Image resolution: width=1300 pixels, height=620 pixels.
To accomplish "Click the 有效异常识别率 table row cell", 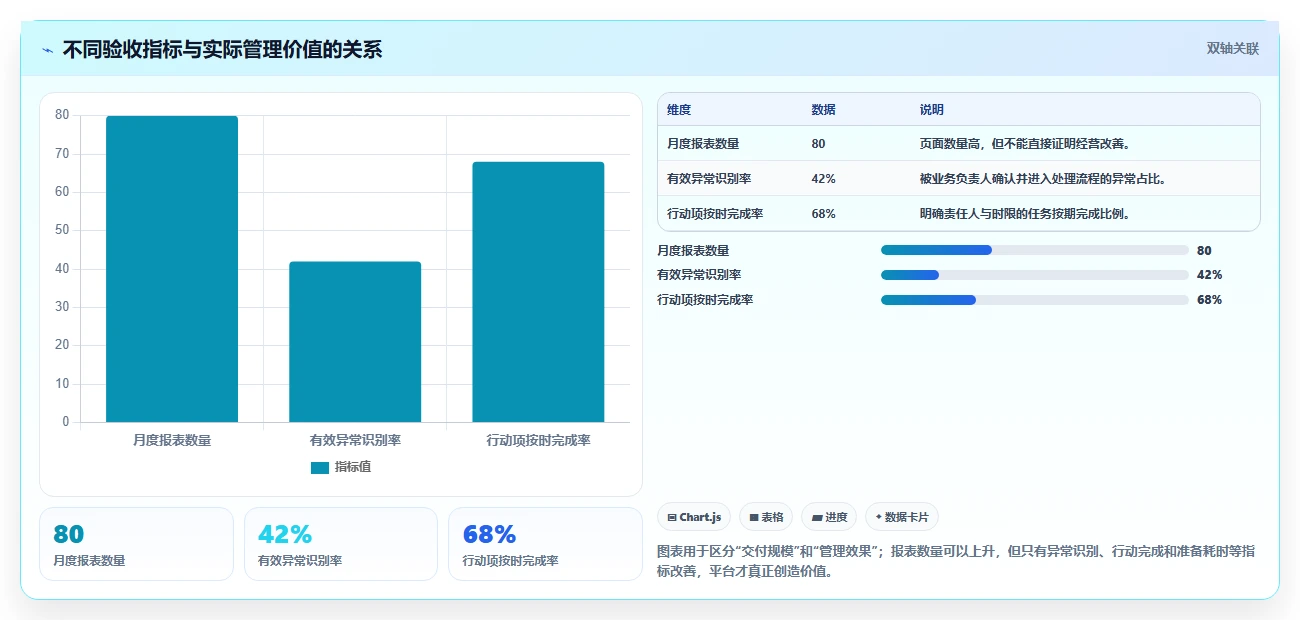I will (x=709, y=179).
